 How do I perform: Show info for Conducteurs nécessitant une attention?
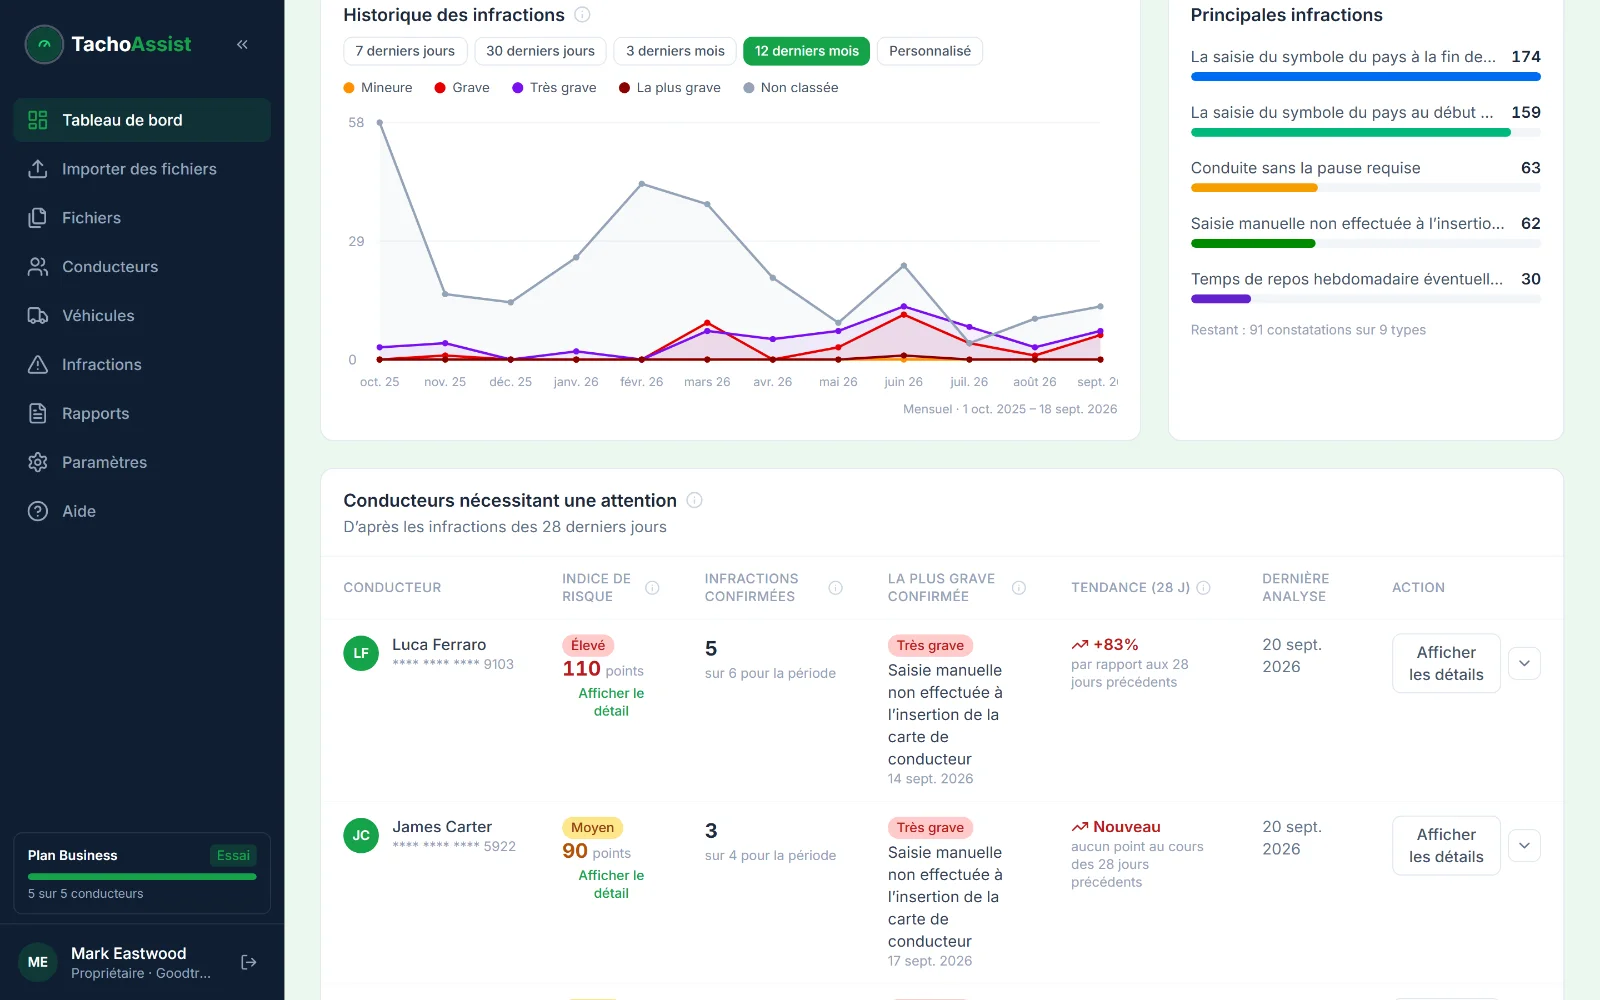(x=694, y=500)
